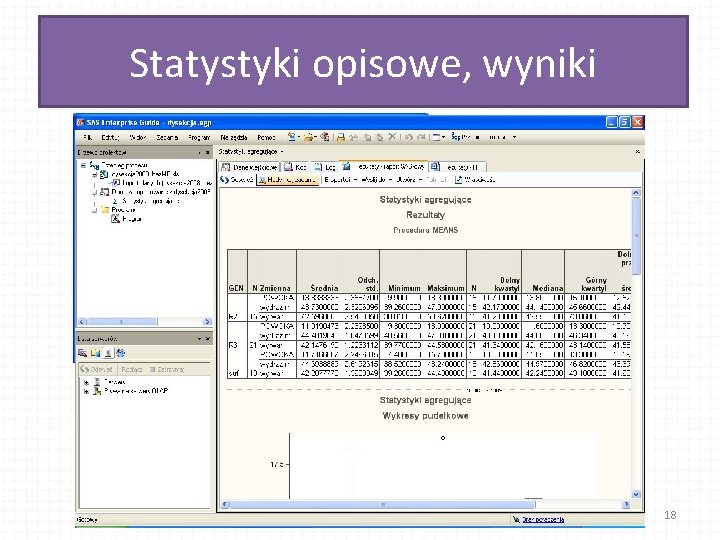Click the Wykresy pudełkowe heading
The image size is (720, 540).
click(425, 416)
